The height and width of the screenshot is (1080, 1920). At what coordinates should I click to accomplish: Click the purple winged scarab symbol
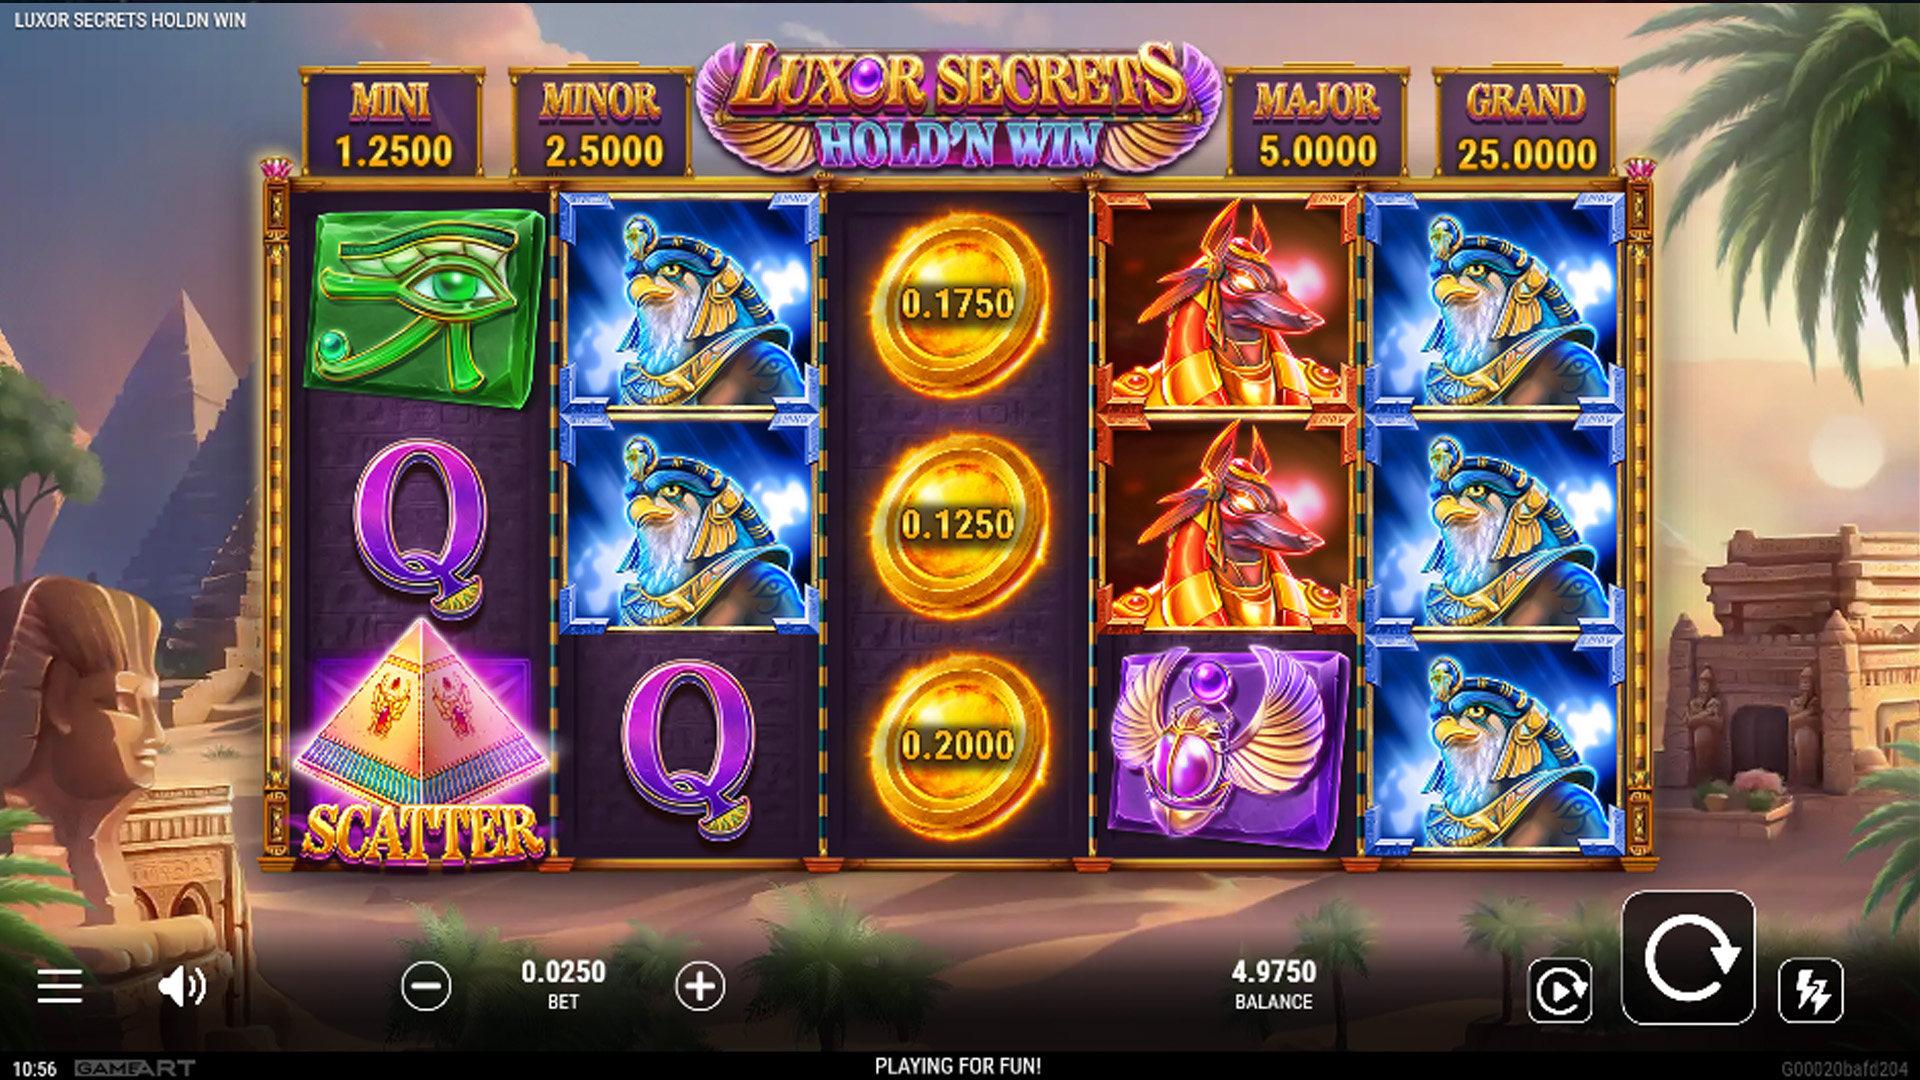click(x=1228, y=745)
